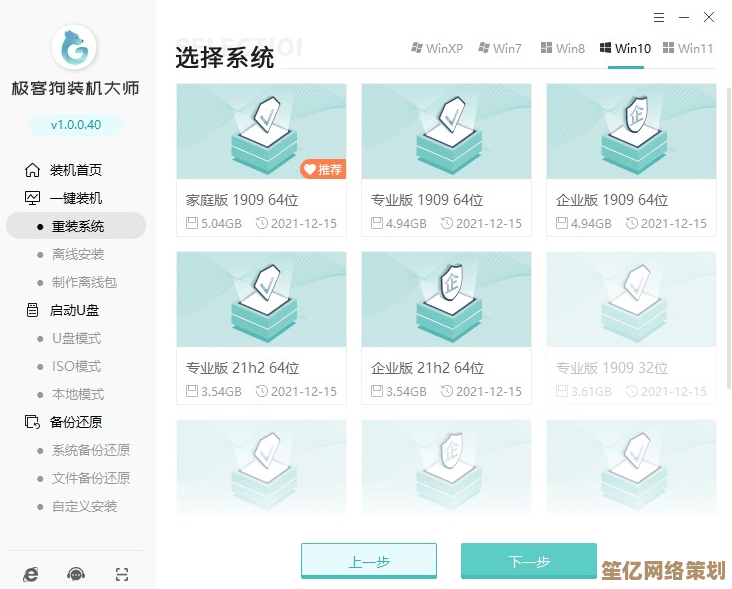Select 家庭版 1909 64位 thumbnail
The image size is (732, 589).
point(261,131)
